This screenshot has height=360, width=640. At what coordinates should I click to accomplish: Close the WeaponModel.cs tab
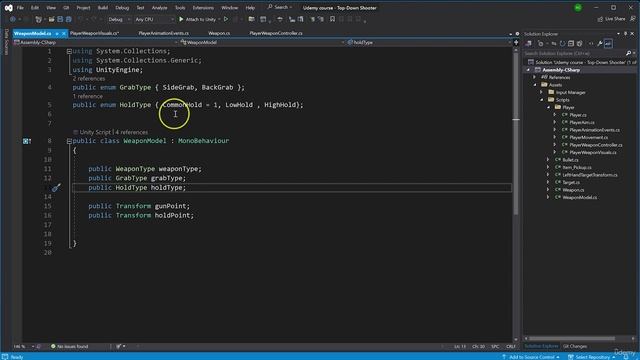(64, 33)
